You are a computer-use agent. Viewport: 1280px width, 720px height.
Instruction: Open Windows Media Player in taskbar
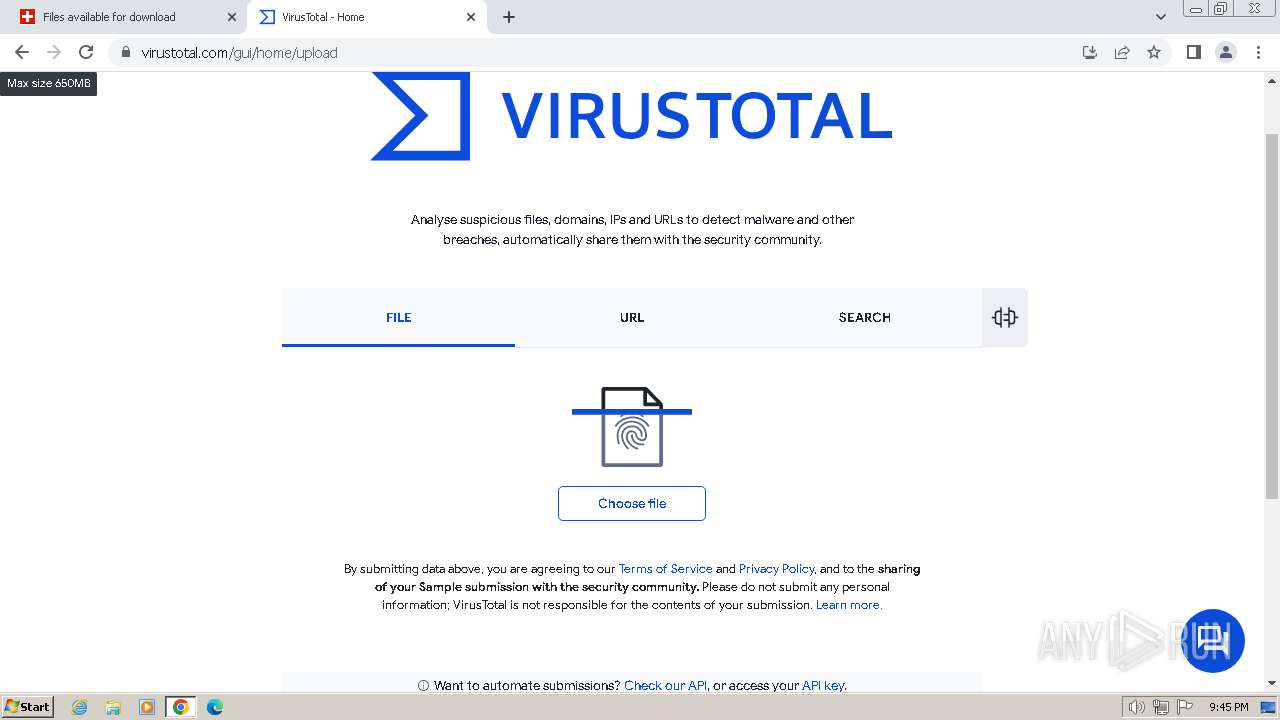click(x=147, y=707)
